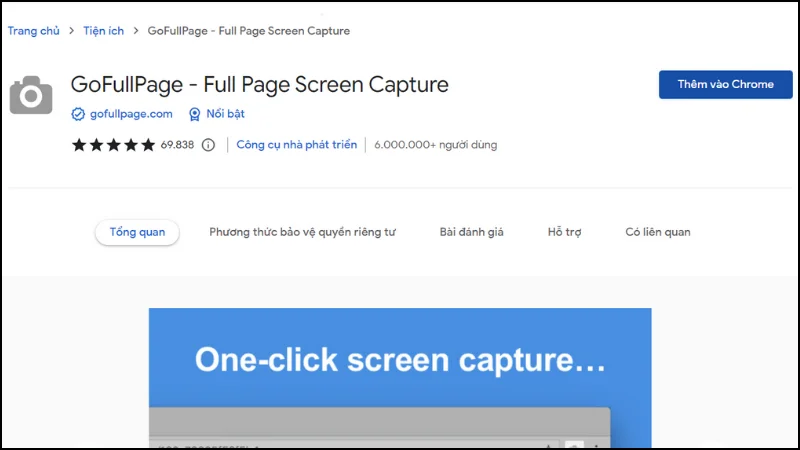Screen dimensions: 800x450
Task: Open the Công cụ nhà phát triển category
Action: (x=296, y=145)
